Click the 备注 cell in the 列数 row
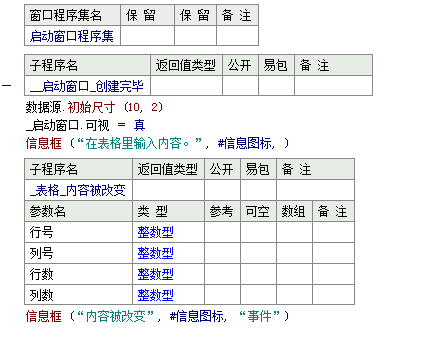 click(x=333, y=295)
